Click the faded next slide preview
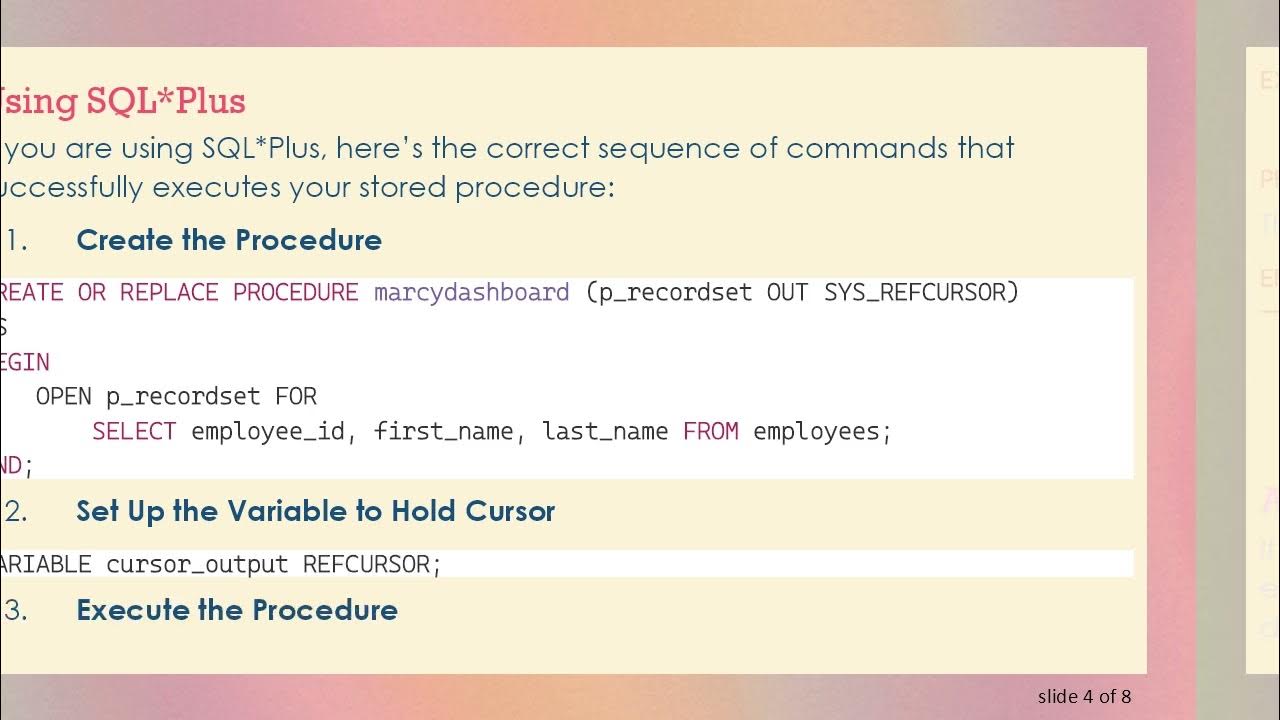 (x=1262, y=360)
